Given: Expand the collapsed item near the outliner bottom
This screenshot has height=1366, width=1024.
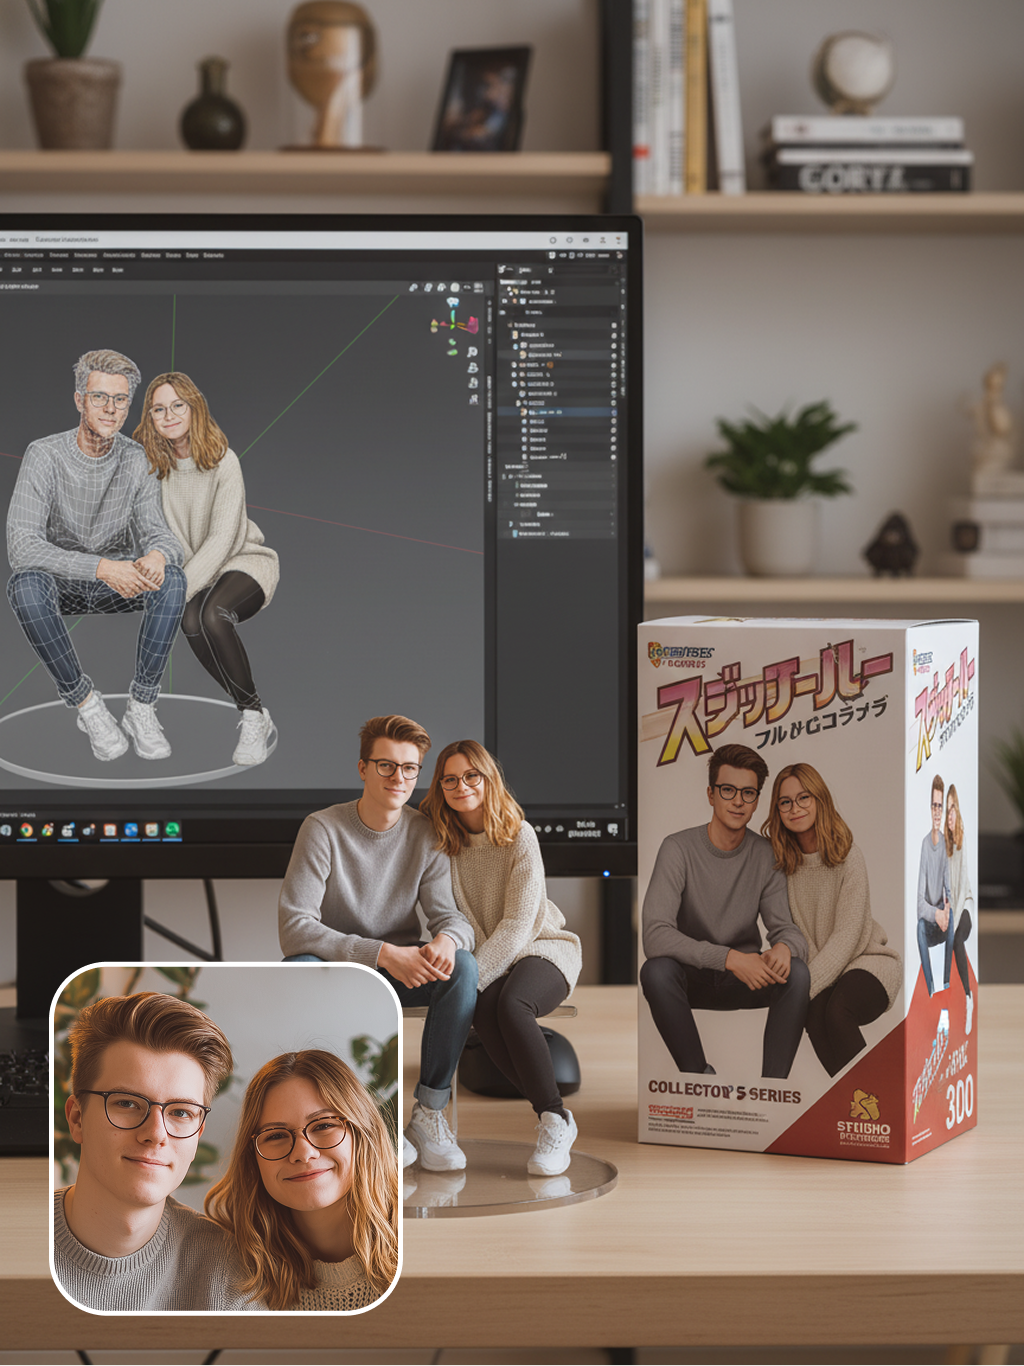Looking at the screenshot, I should pos(511,523).
